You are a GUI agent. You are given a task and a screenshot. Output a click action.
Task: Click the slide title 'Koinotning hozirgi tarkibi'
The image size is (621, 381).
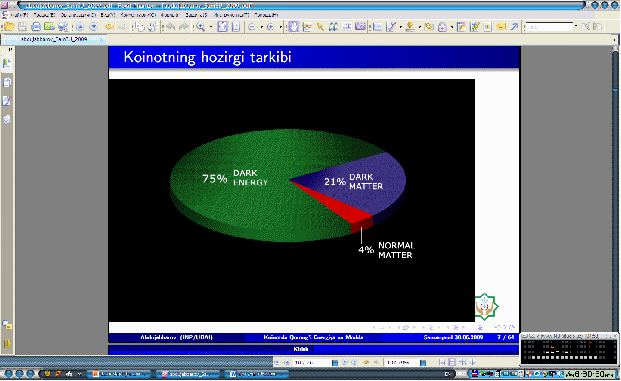208,57
